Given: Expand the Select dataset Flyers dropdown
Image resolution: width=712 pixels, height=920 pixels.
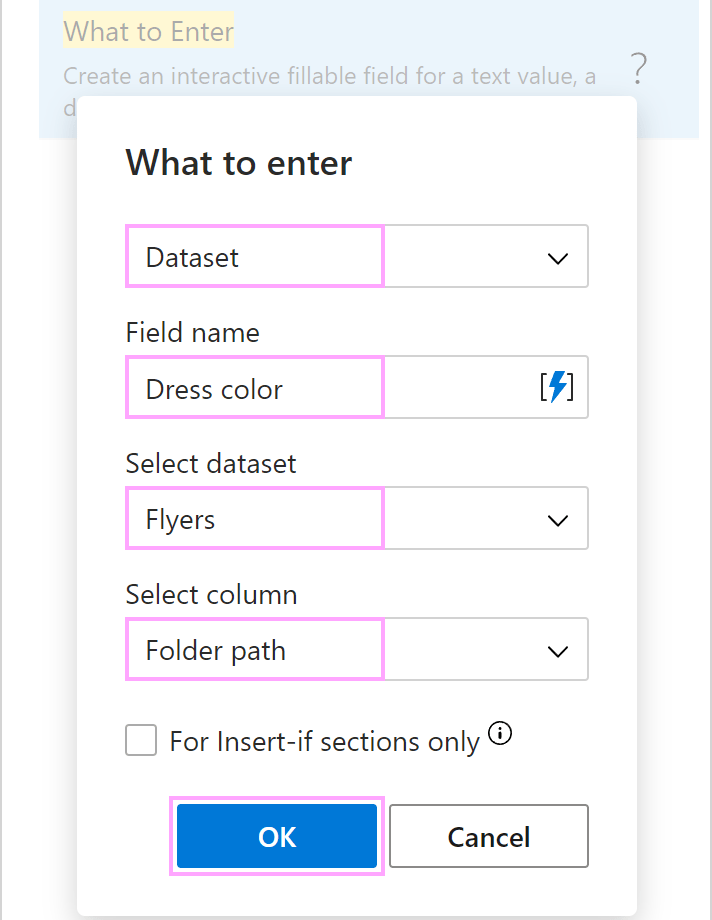Looking at the screenshot, I should (x=357, y=518).
